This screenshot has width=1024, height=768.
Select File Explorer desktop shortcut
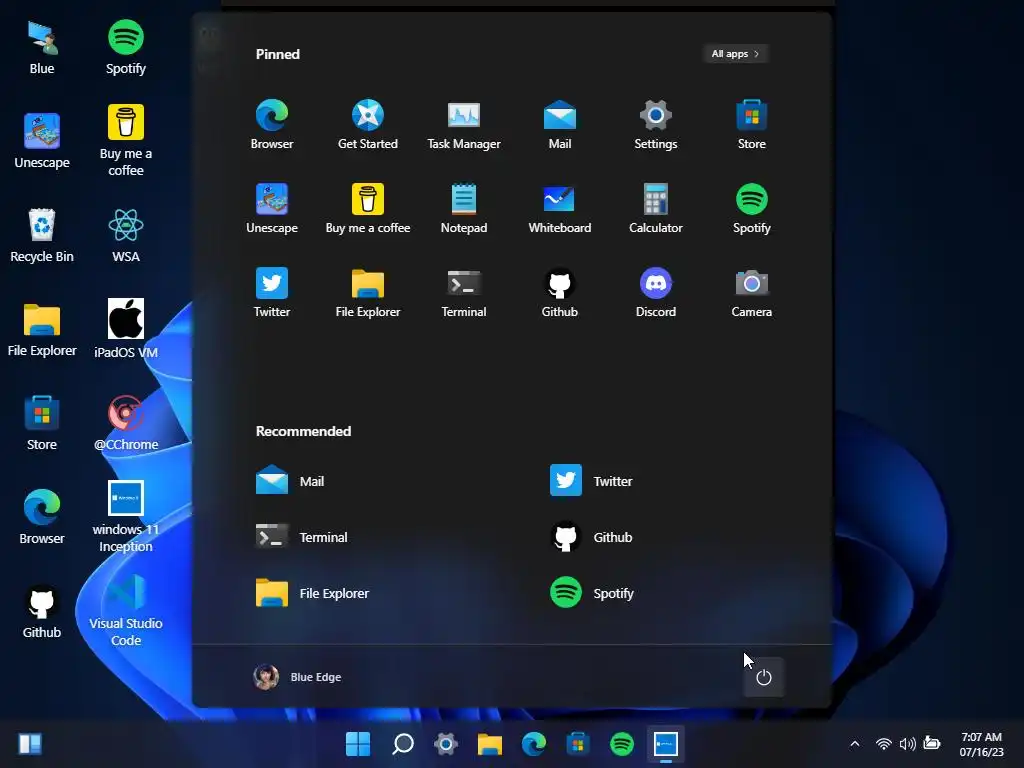coord(42,330)
